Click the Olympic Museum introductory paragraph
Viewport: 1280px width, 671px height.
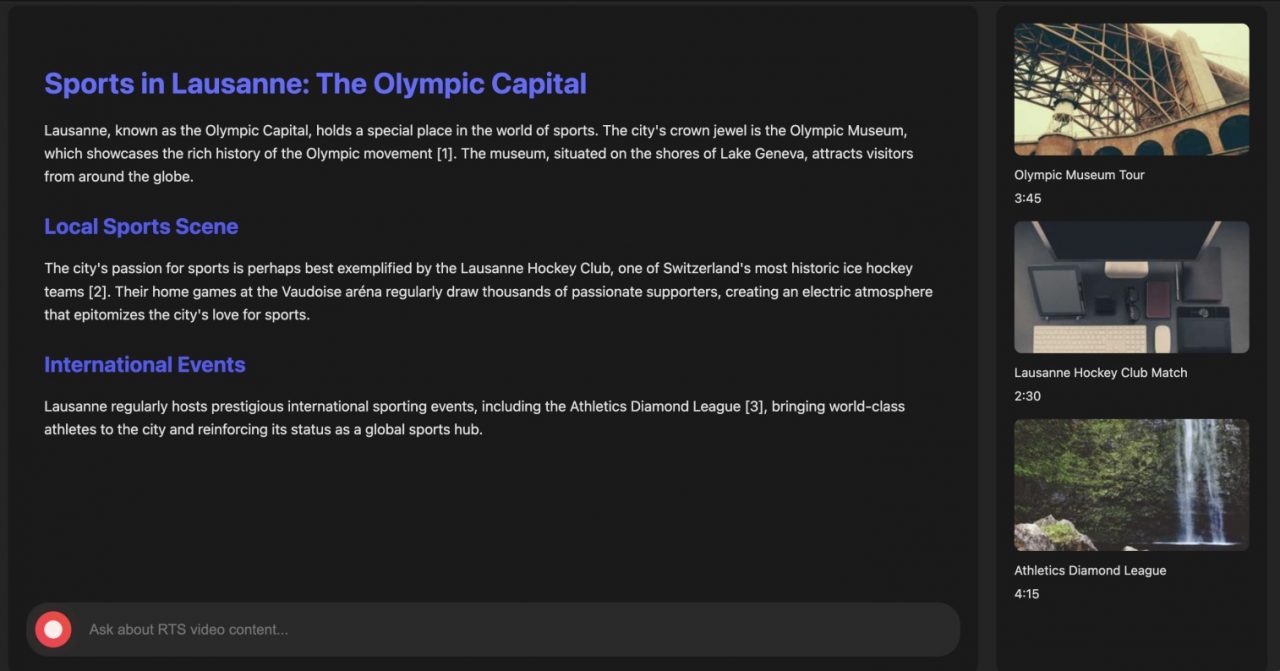[478, 154]
